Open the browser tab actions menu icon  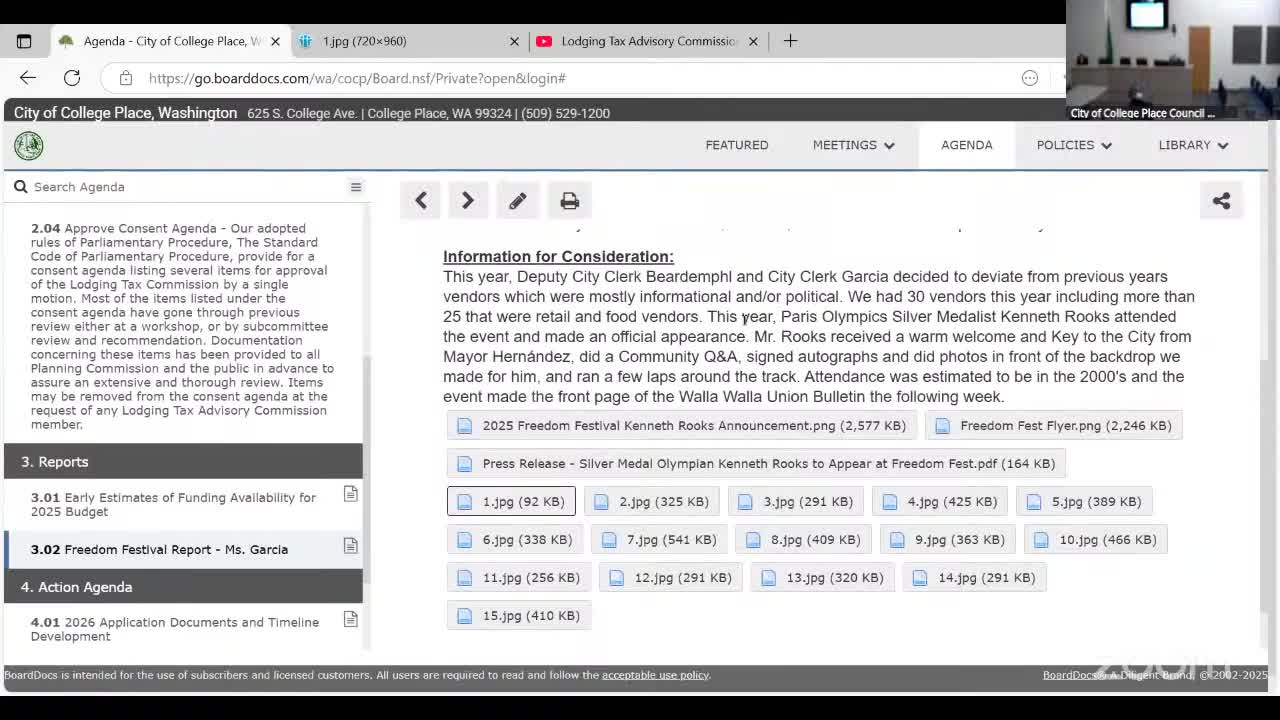[x=24, y=41]
